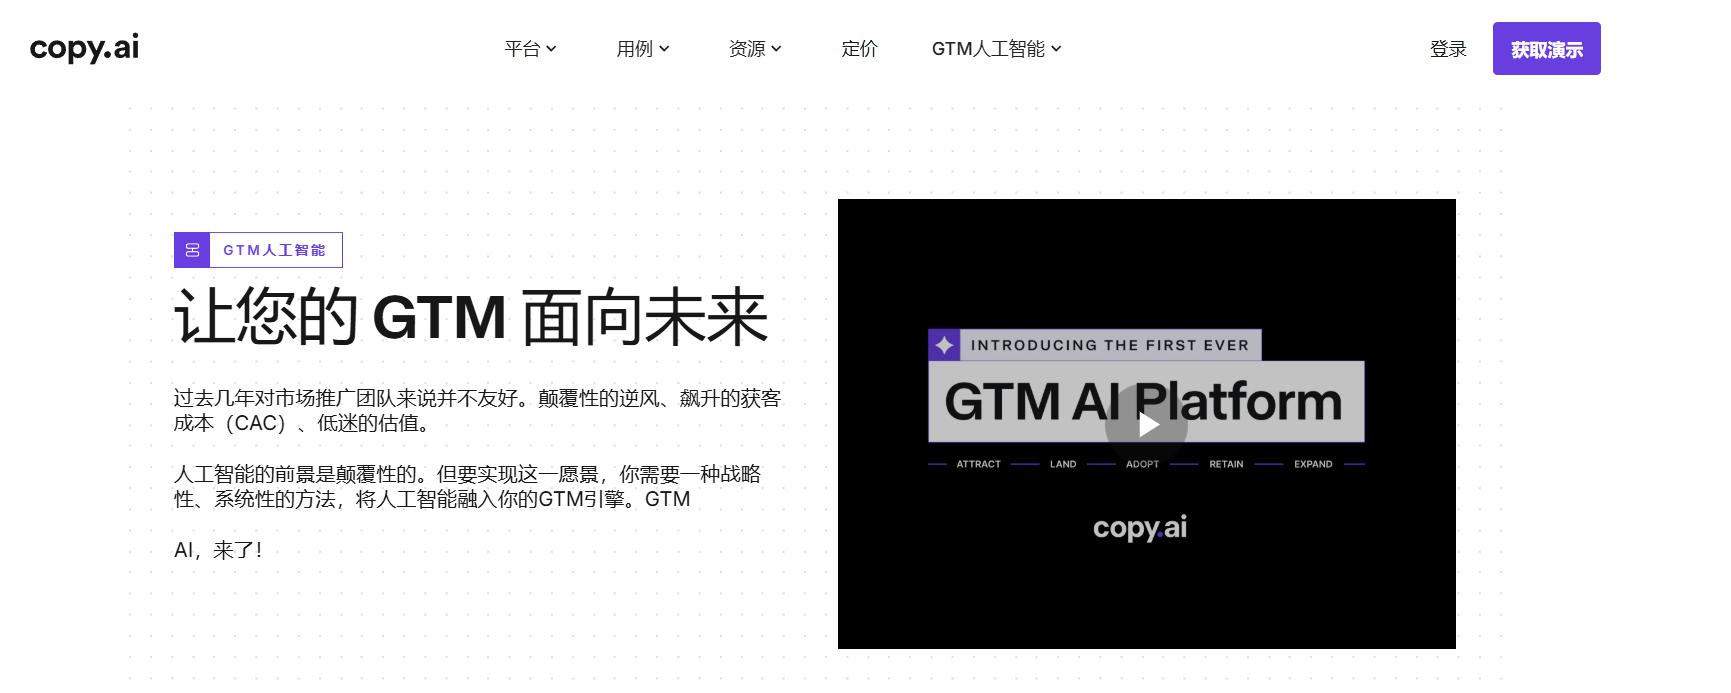
Task: Click the purple server icon in GTM badge
Action: coord(192,250)
